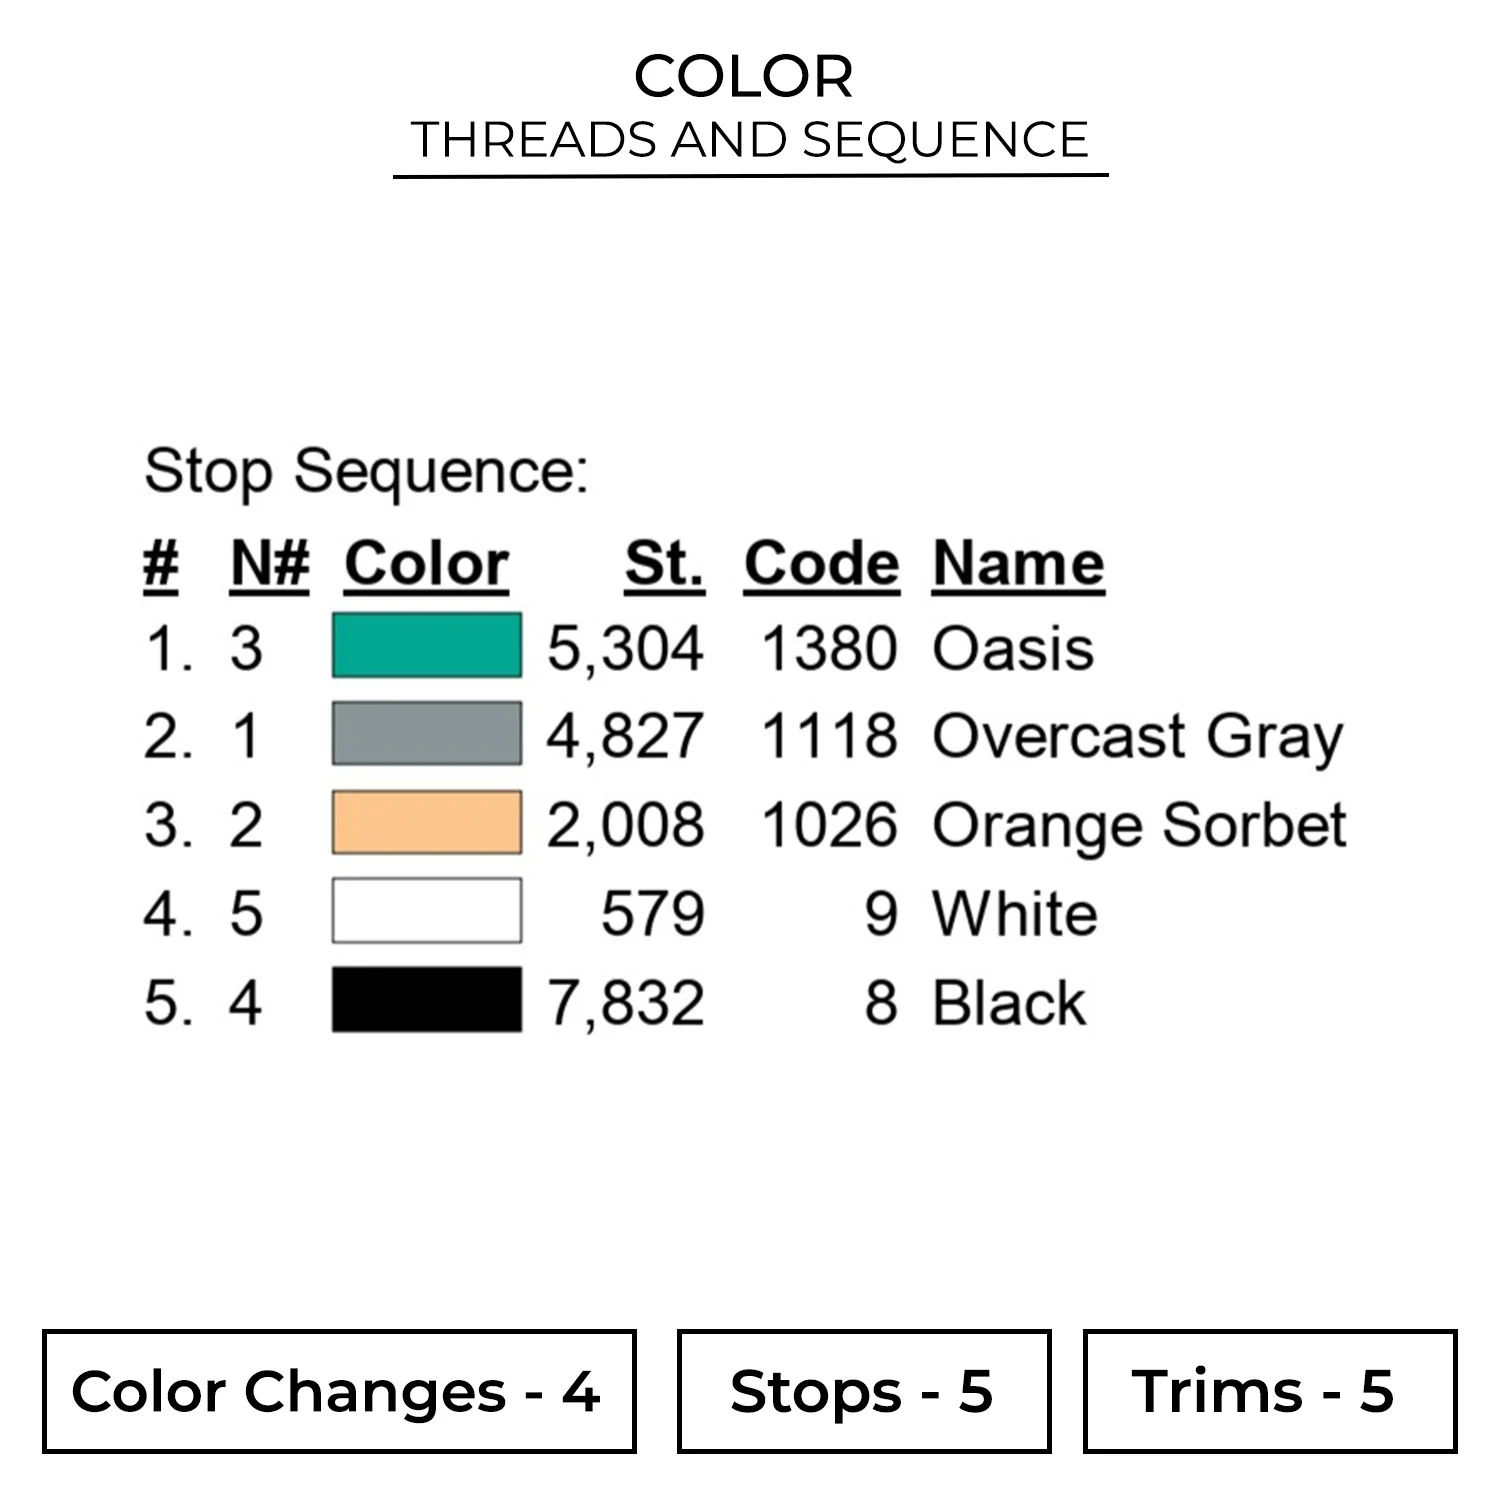This screenshot has width=1500, height=1500.
Task: Click the Stop Sequence label
Action: point(366,471)
